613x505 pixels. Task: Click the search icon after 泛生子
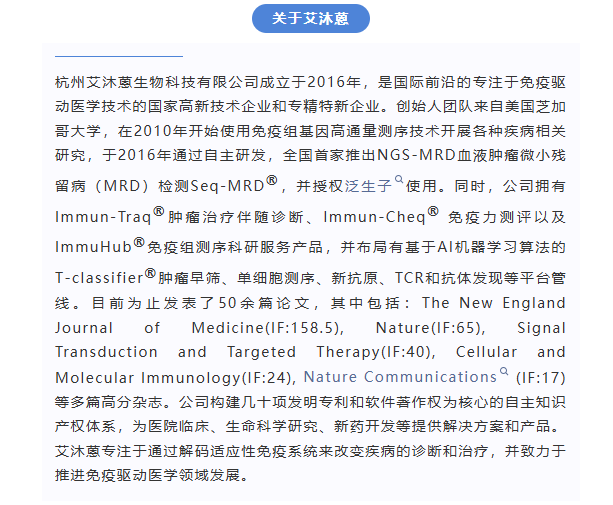coord(399,180)
